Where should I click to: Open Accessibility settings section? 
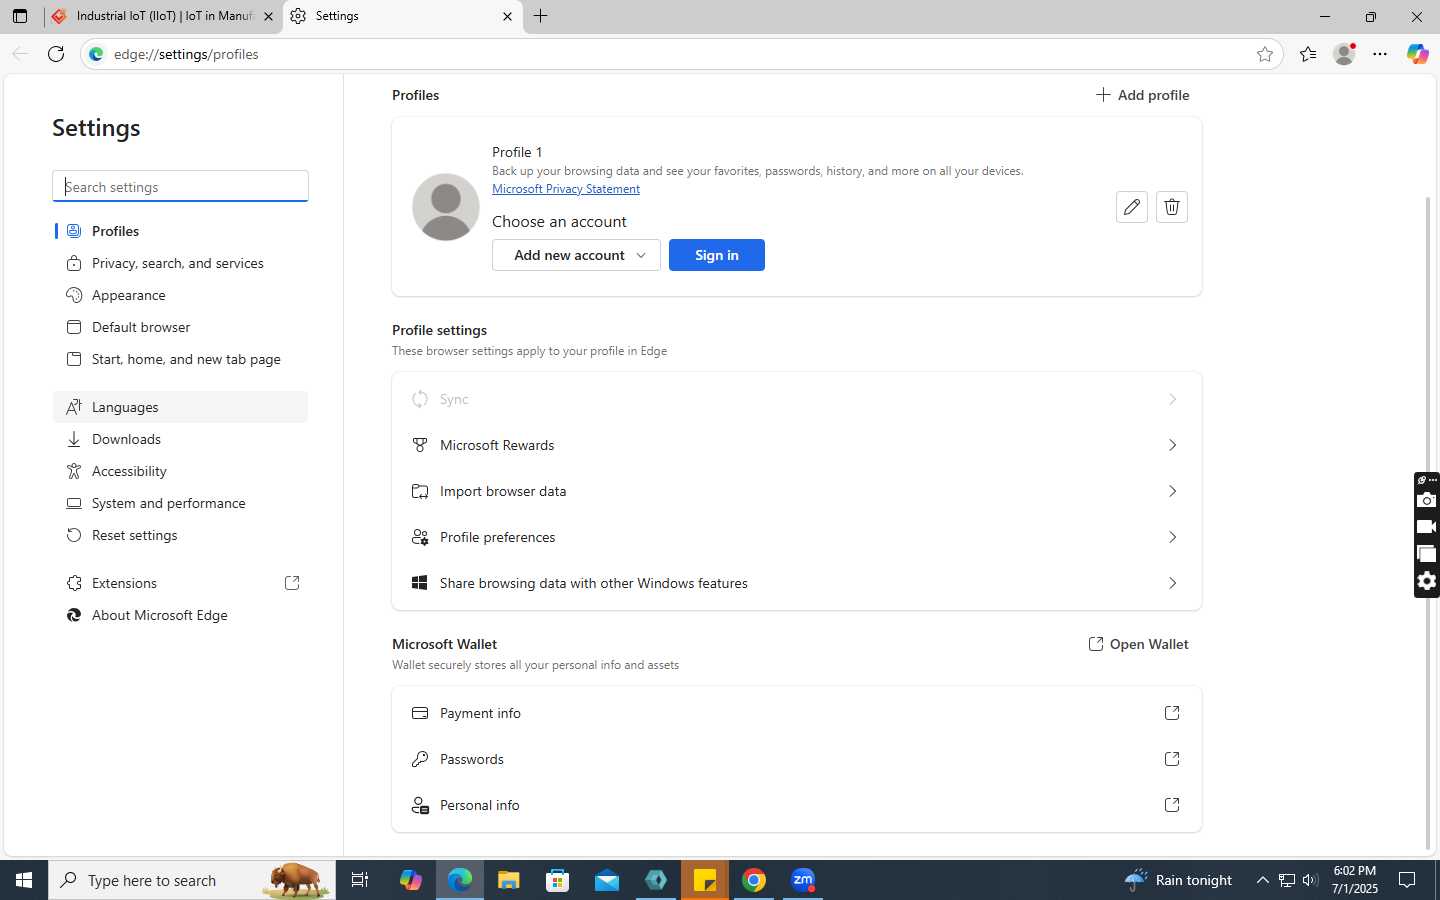click(x=180, y=471)
